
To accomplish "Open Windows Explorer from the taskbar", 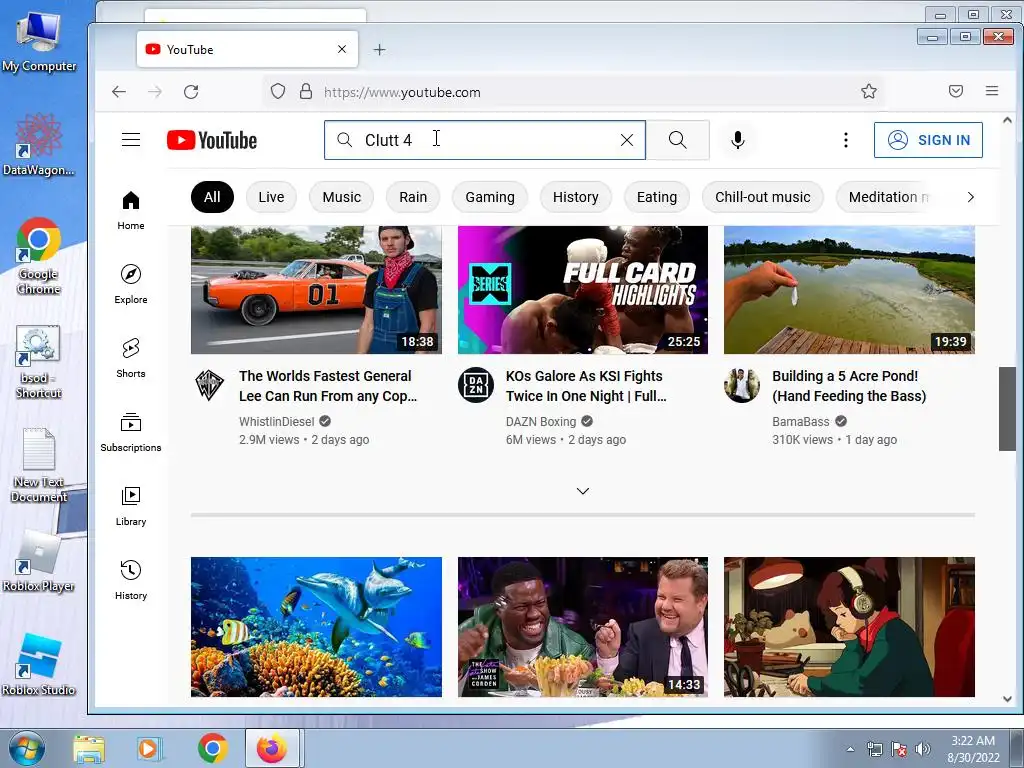I will pyautogui.click(x=89, y=748).
